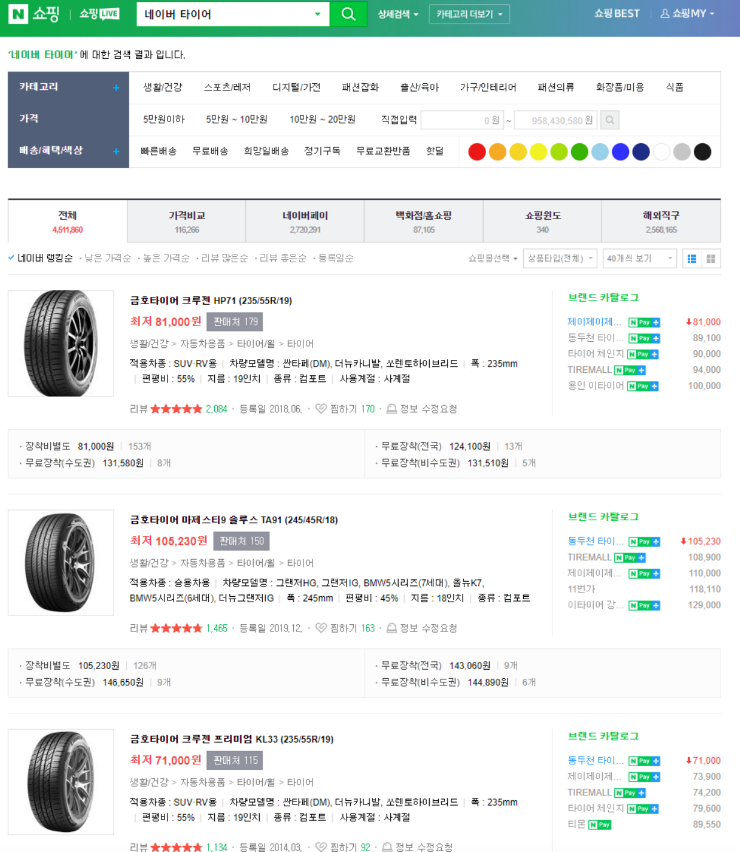The height and width of the screenshot is (852, 740).
Task: Select the orange color swatch
Action: click(x=497, y=152)
